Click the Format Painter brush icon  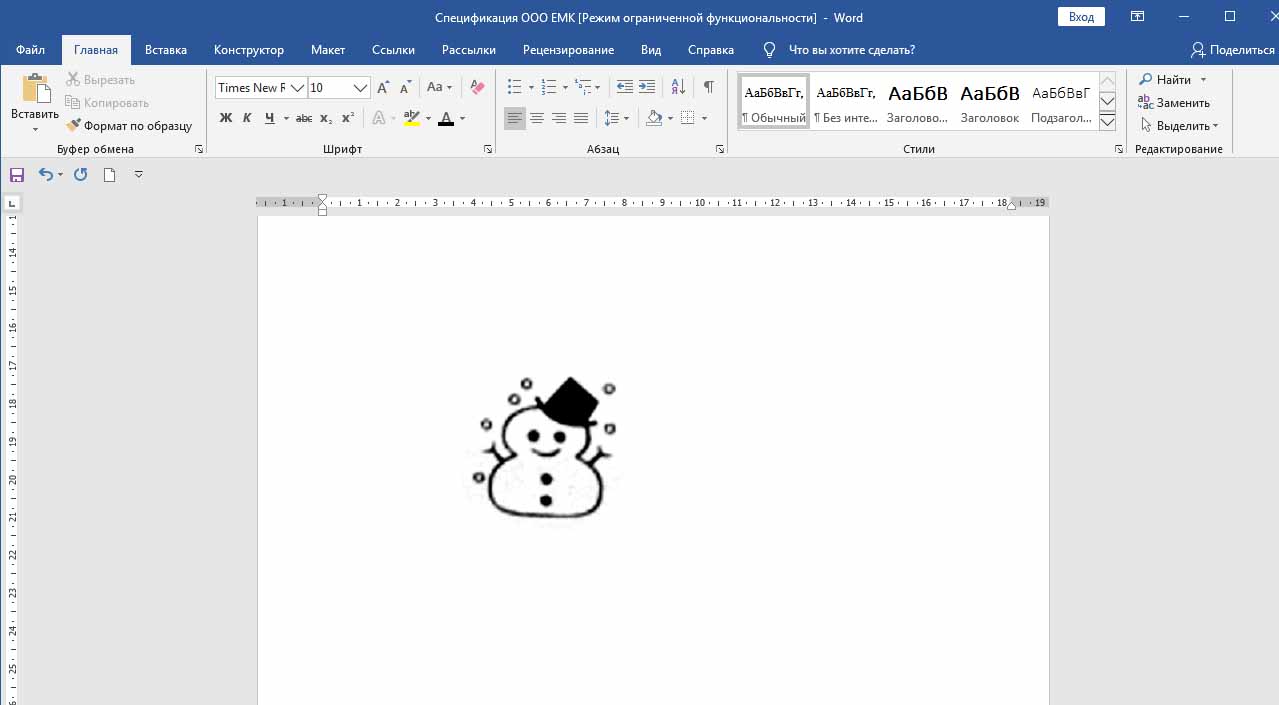(x=73, y=126)
